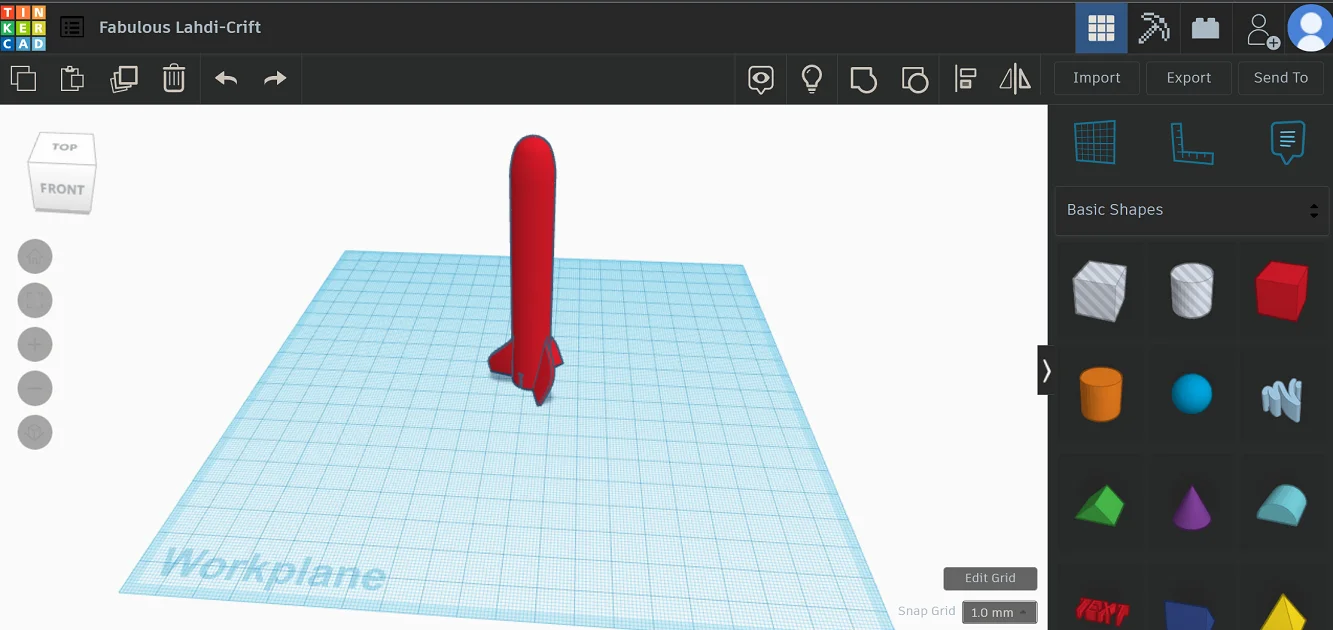Pick the striped Cylinder hole shape

[1192, 290]
